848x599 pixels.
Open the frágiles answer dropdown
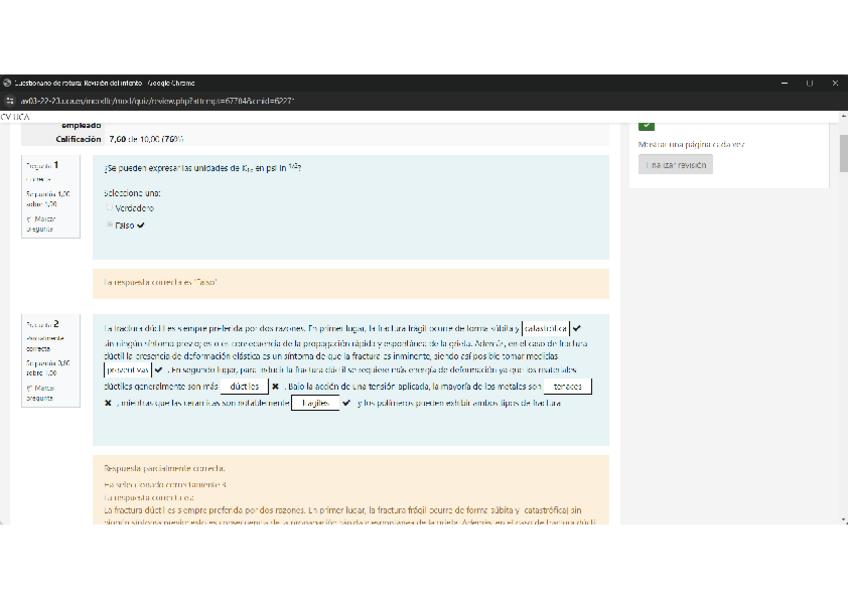[x=315, y=403]
